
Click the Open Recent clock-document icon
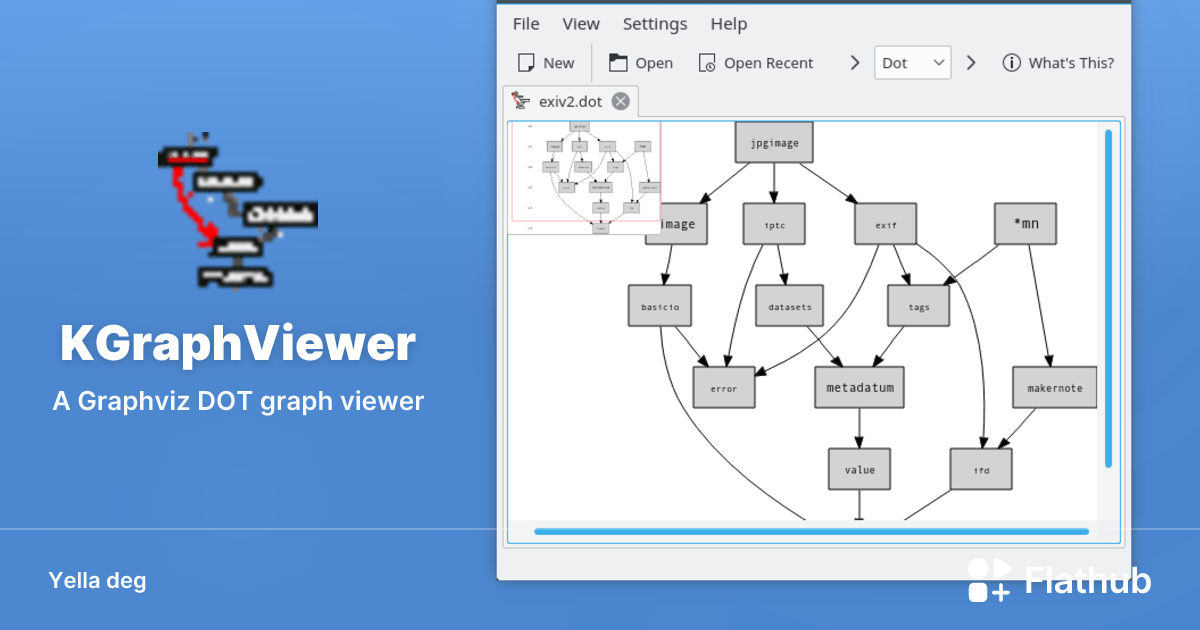point(707,62)
